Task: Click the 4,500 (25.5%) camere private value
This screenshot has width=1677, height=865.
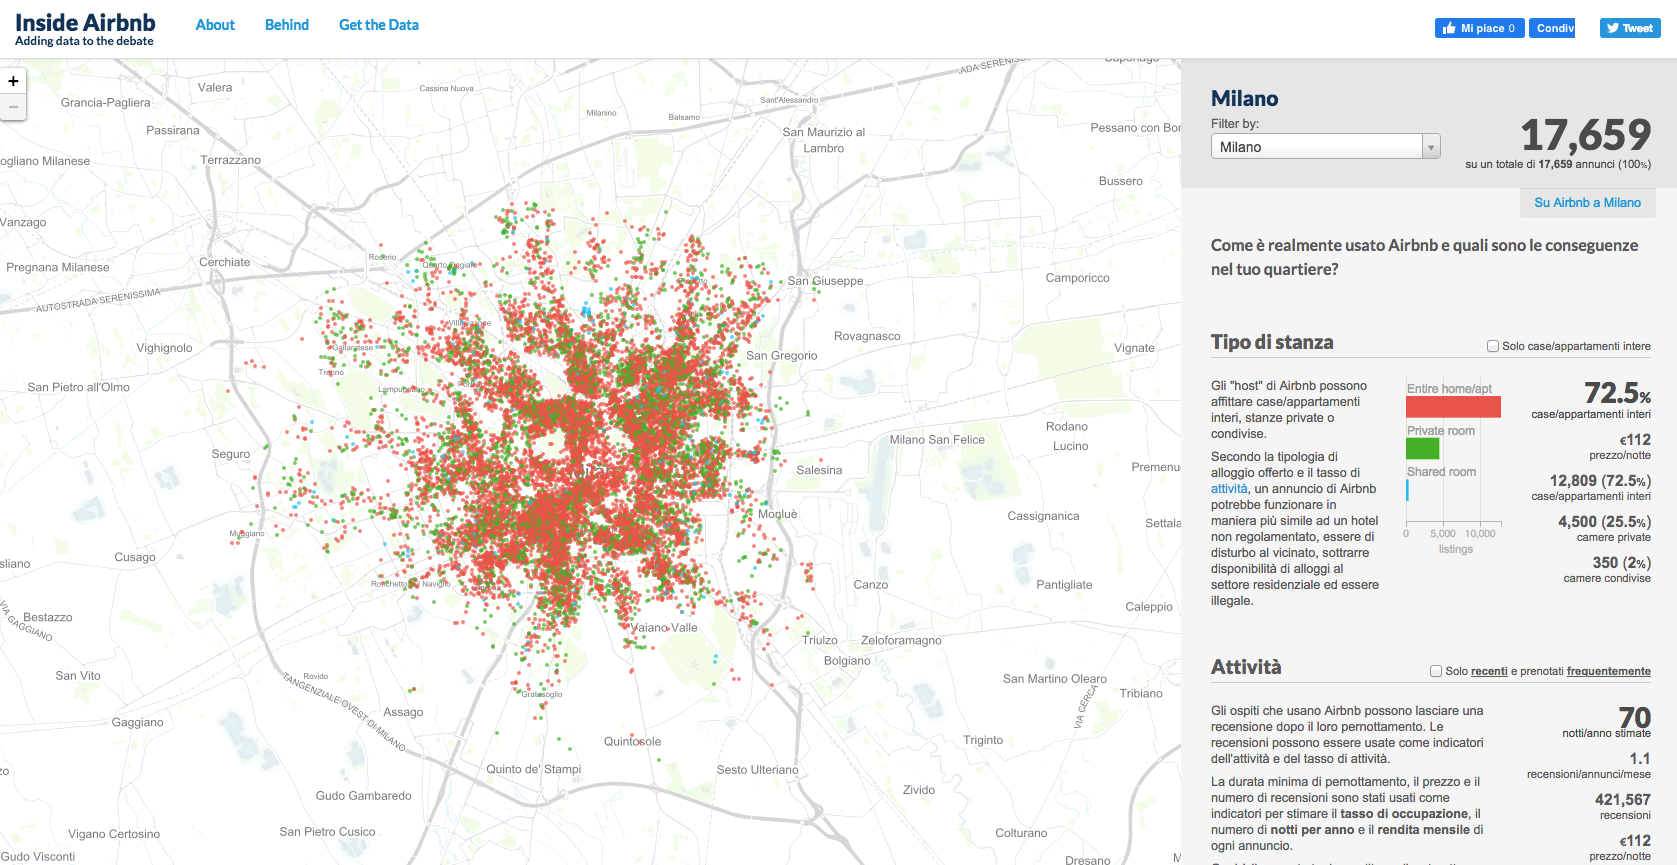Action: 1604,522
